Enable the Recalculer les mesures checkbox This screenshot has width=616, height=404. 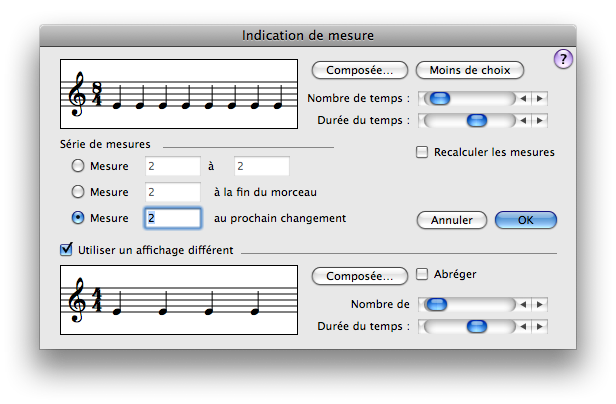pos(422,152)
